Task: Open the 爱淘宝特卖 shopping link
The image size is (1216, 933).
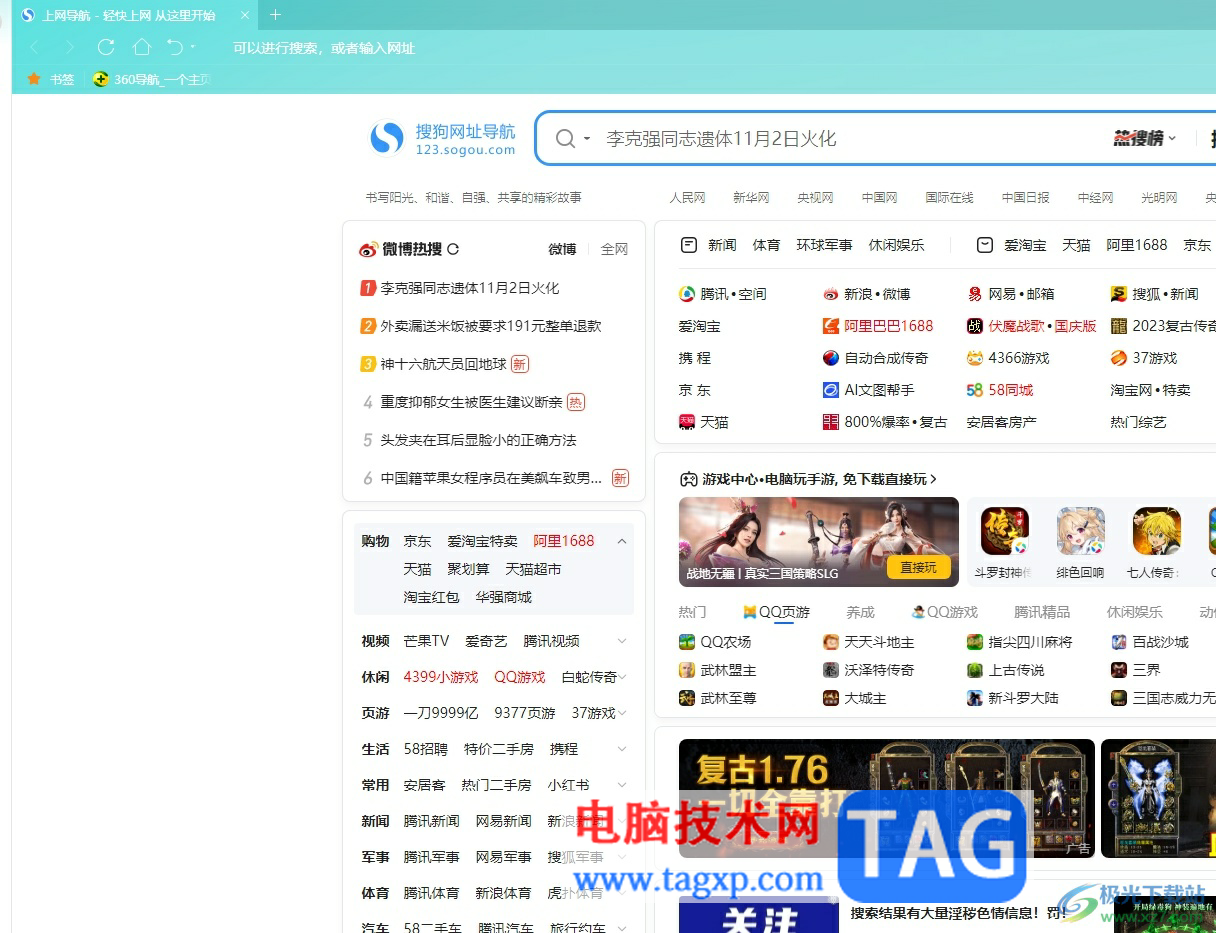Action: click(482, 541)
